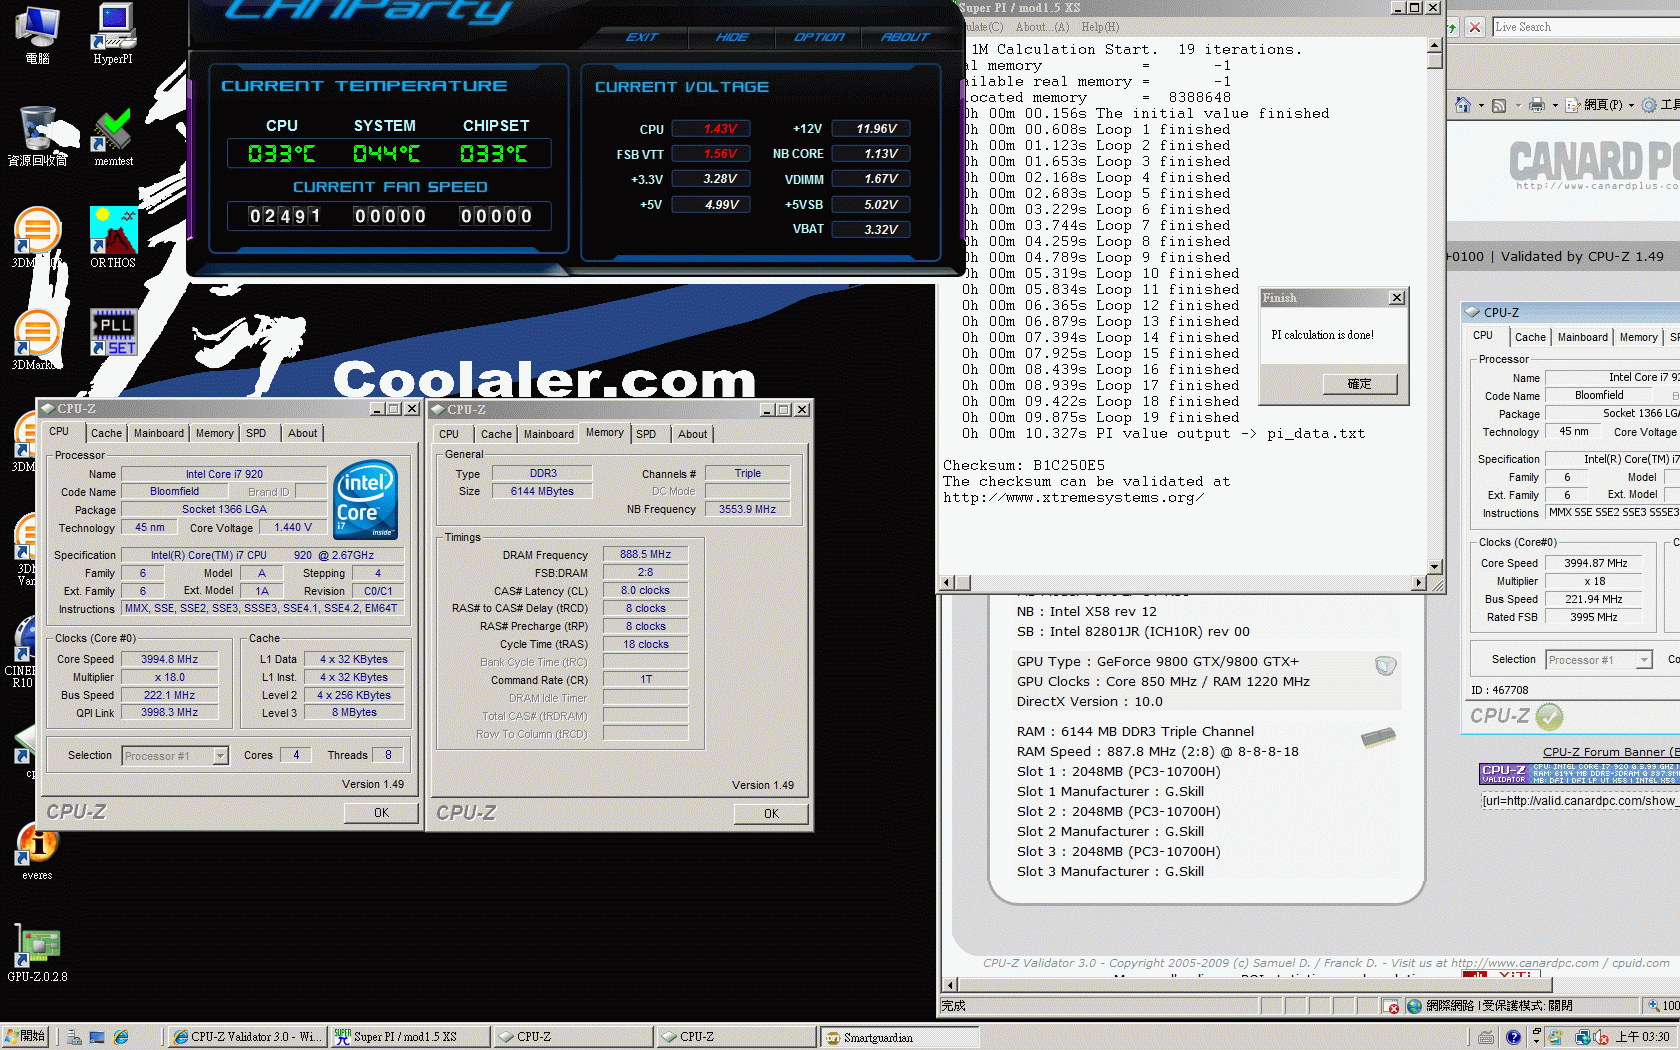Click Super PI vertical scrollbar up arrow
Image resolution: width=1680 pixels, height=1050 pixels.
pos(1435,46)
